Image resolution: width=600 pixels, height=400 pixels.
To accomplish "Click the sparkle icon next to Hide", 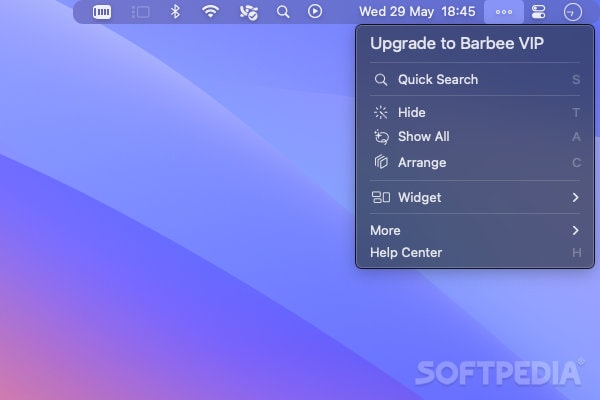I will click(x=380, y=113).
